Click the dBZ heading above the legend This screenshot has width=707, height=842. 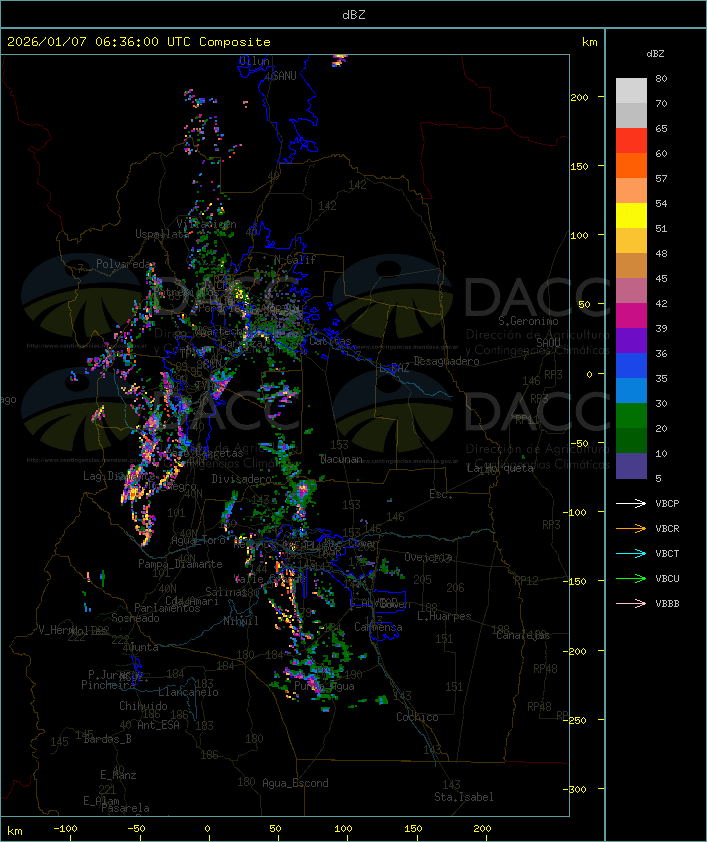click(x=655, y=54)
